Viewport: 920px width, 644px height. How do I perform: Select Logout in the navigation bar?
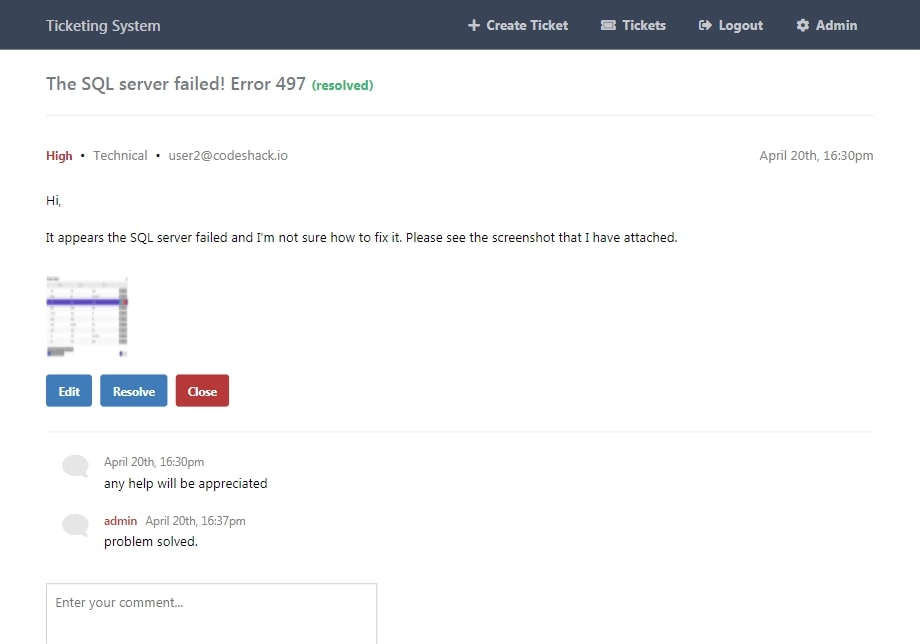pos(730,25)
